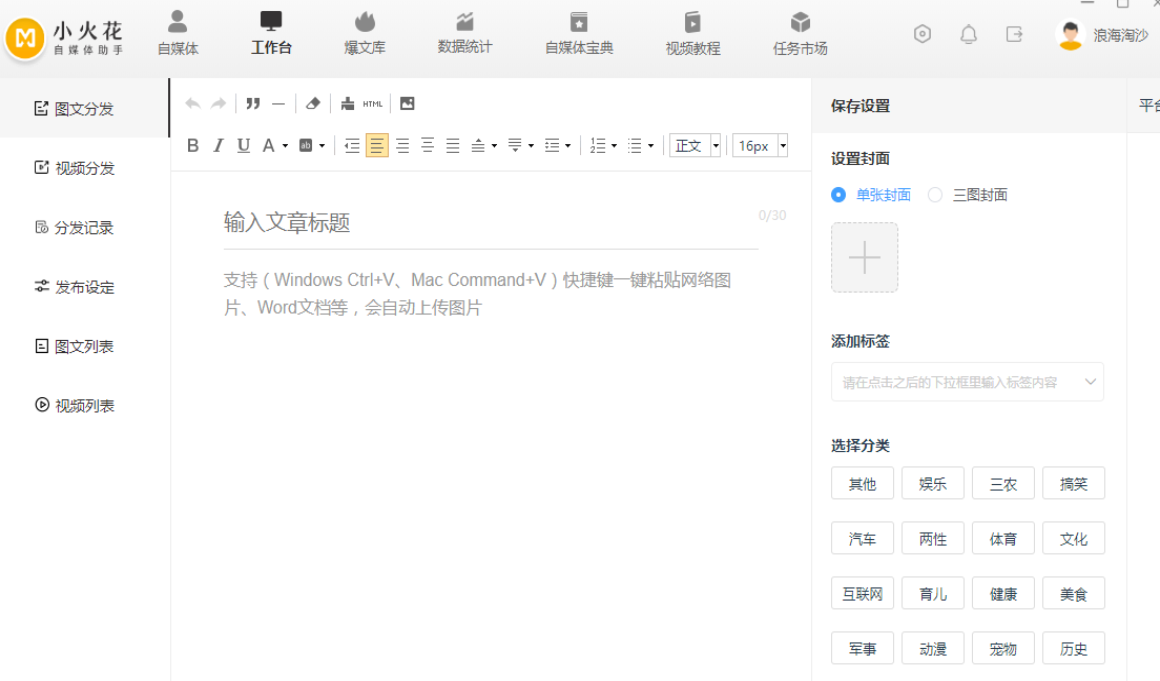Open the 正文 paragraph style dropdown
Screen dimensions: 1160x681
click(695, 146)
